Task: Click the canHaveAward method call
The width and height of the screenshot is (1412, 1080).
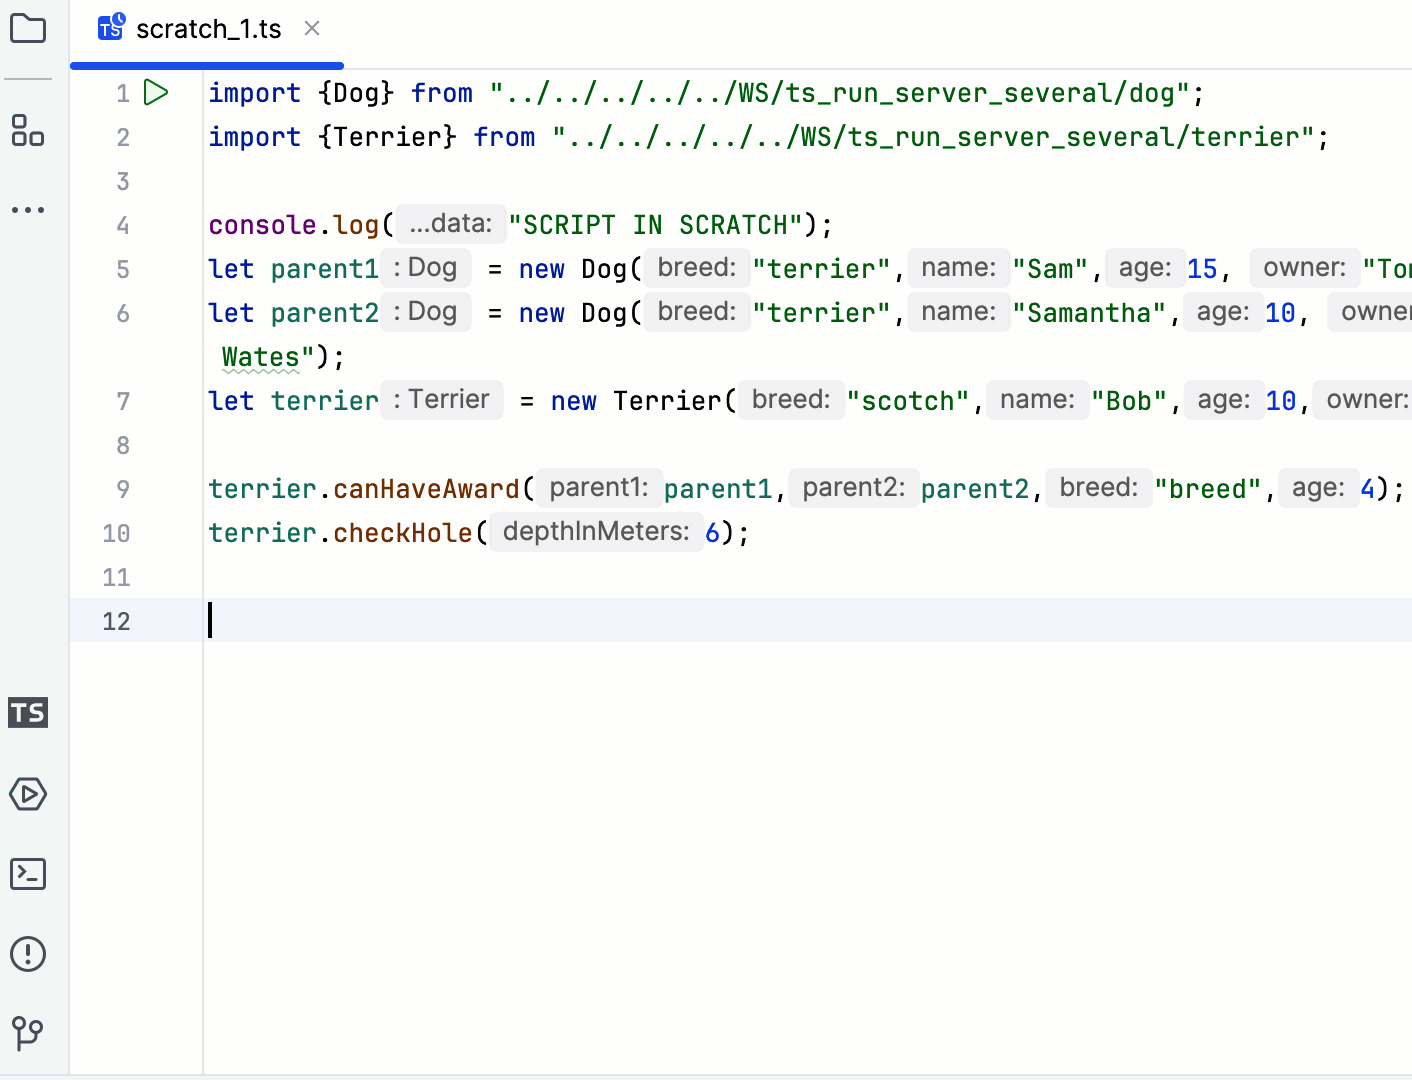Action: pyautogui.click(x=426, y=489)
